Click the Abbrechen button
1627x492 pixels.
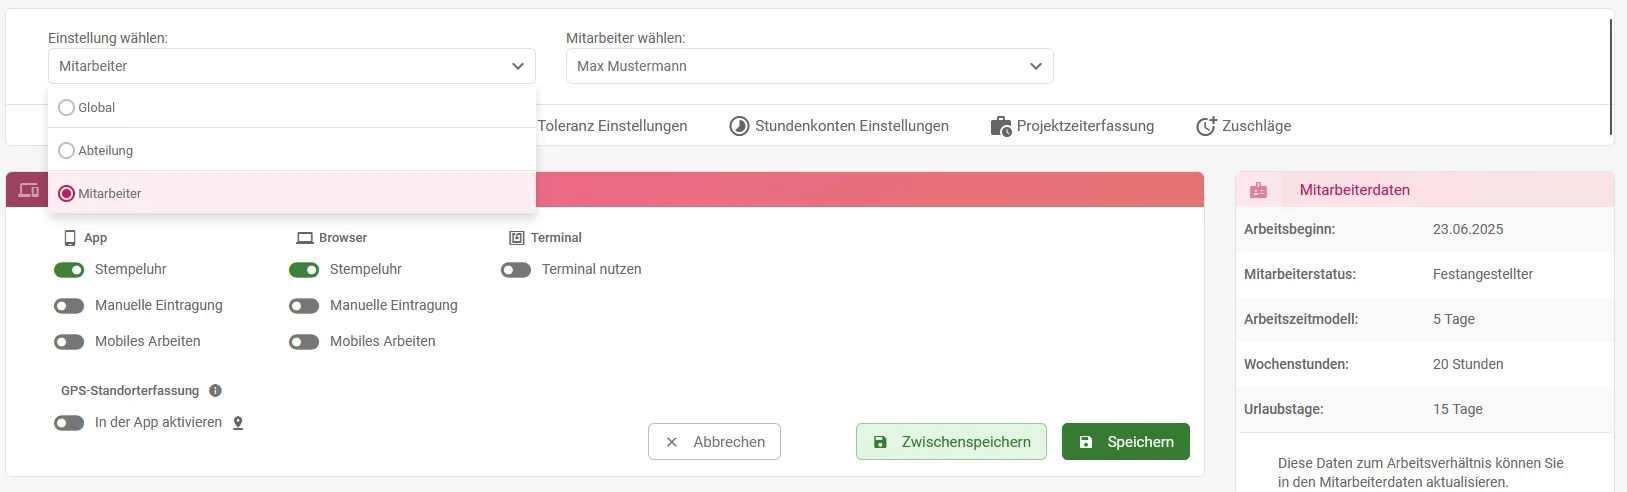tap(714, 442)
